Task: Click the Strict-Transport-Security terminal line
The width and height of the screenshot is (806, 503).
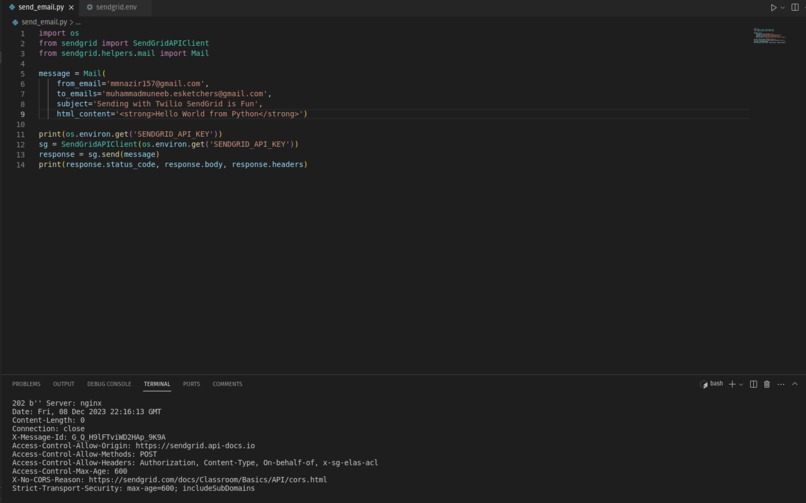Action: (x=133, y=489)
